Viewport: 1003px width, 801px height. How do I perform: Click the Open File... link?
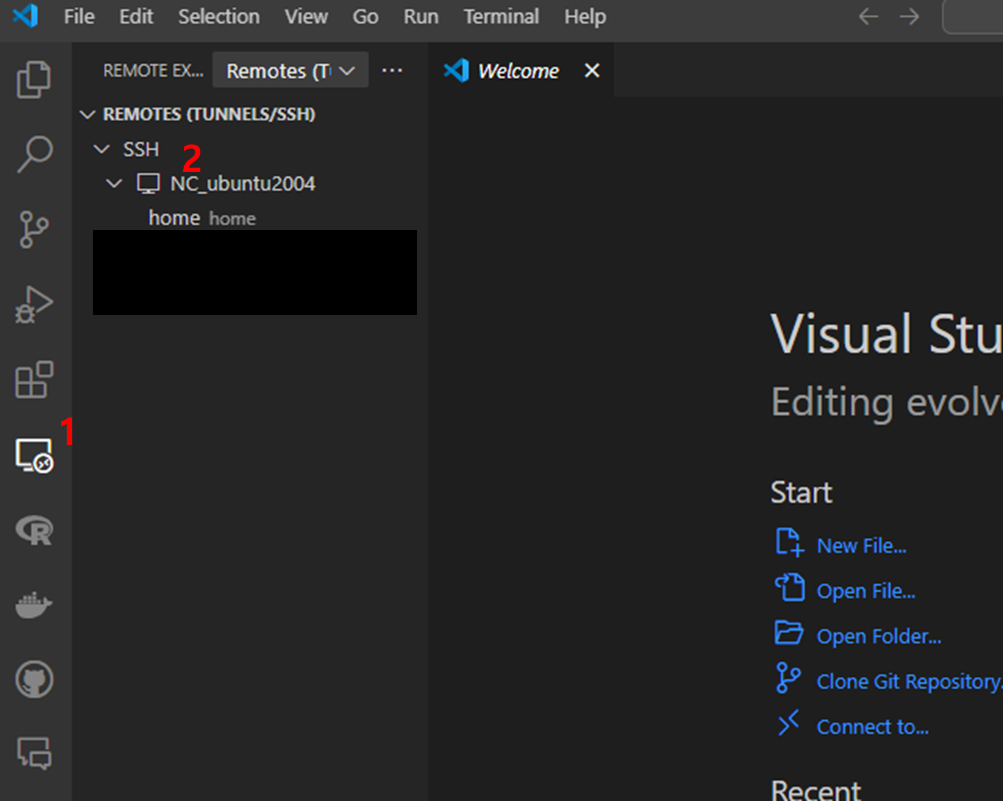point(865,591)
